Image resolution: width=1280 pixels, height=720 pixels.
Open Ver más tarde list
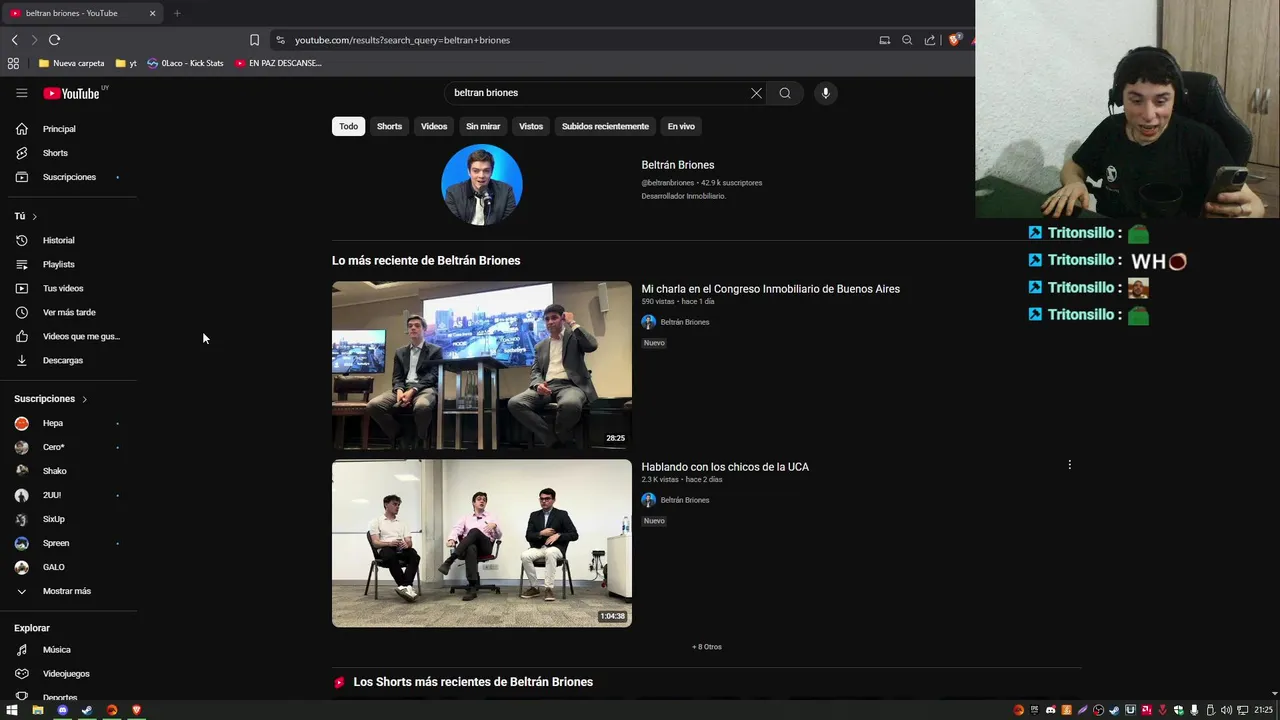point(68,312)
